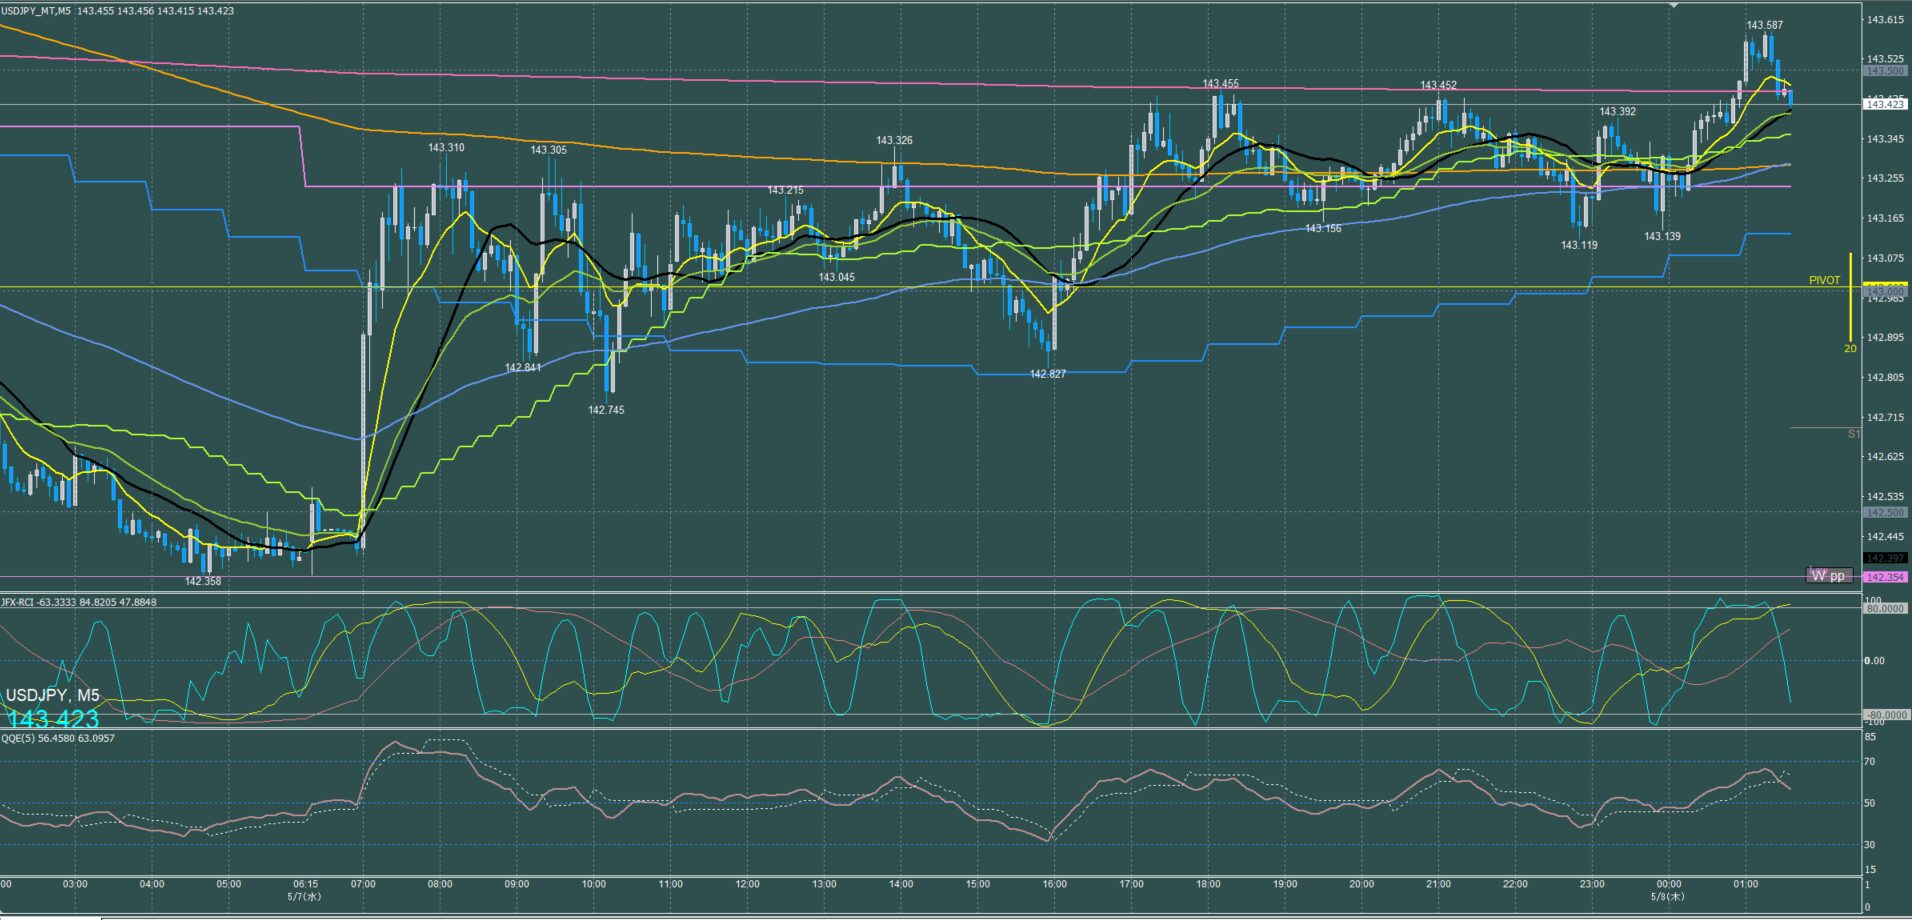Click the pink 142.354 price tag
Image resolution: width=1912 pixels, height=920 pixels.
click(x=1885, y=577)
